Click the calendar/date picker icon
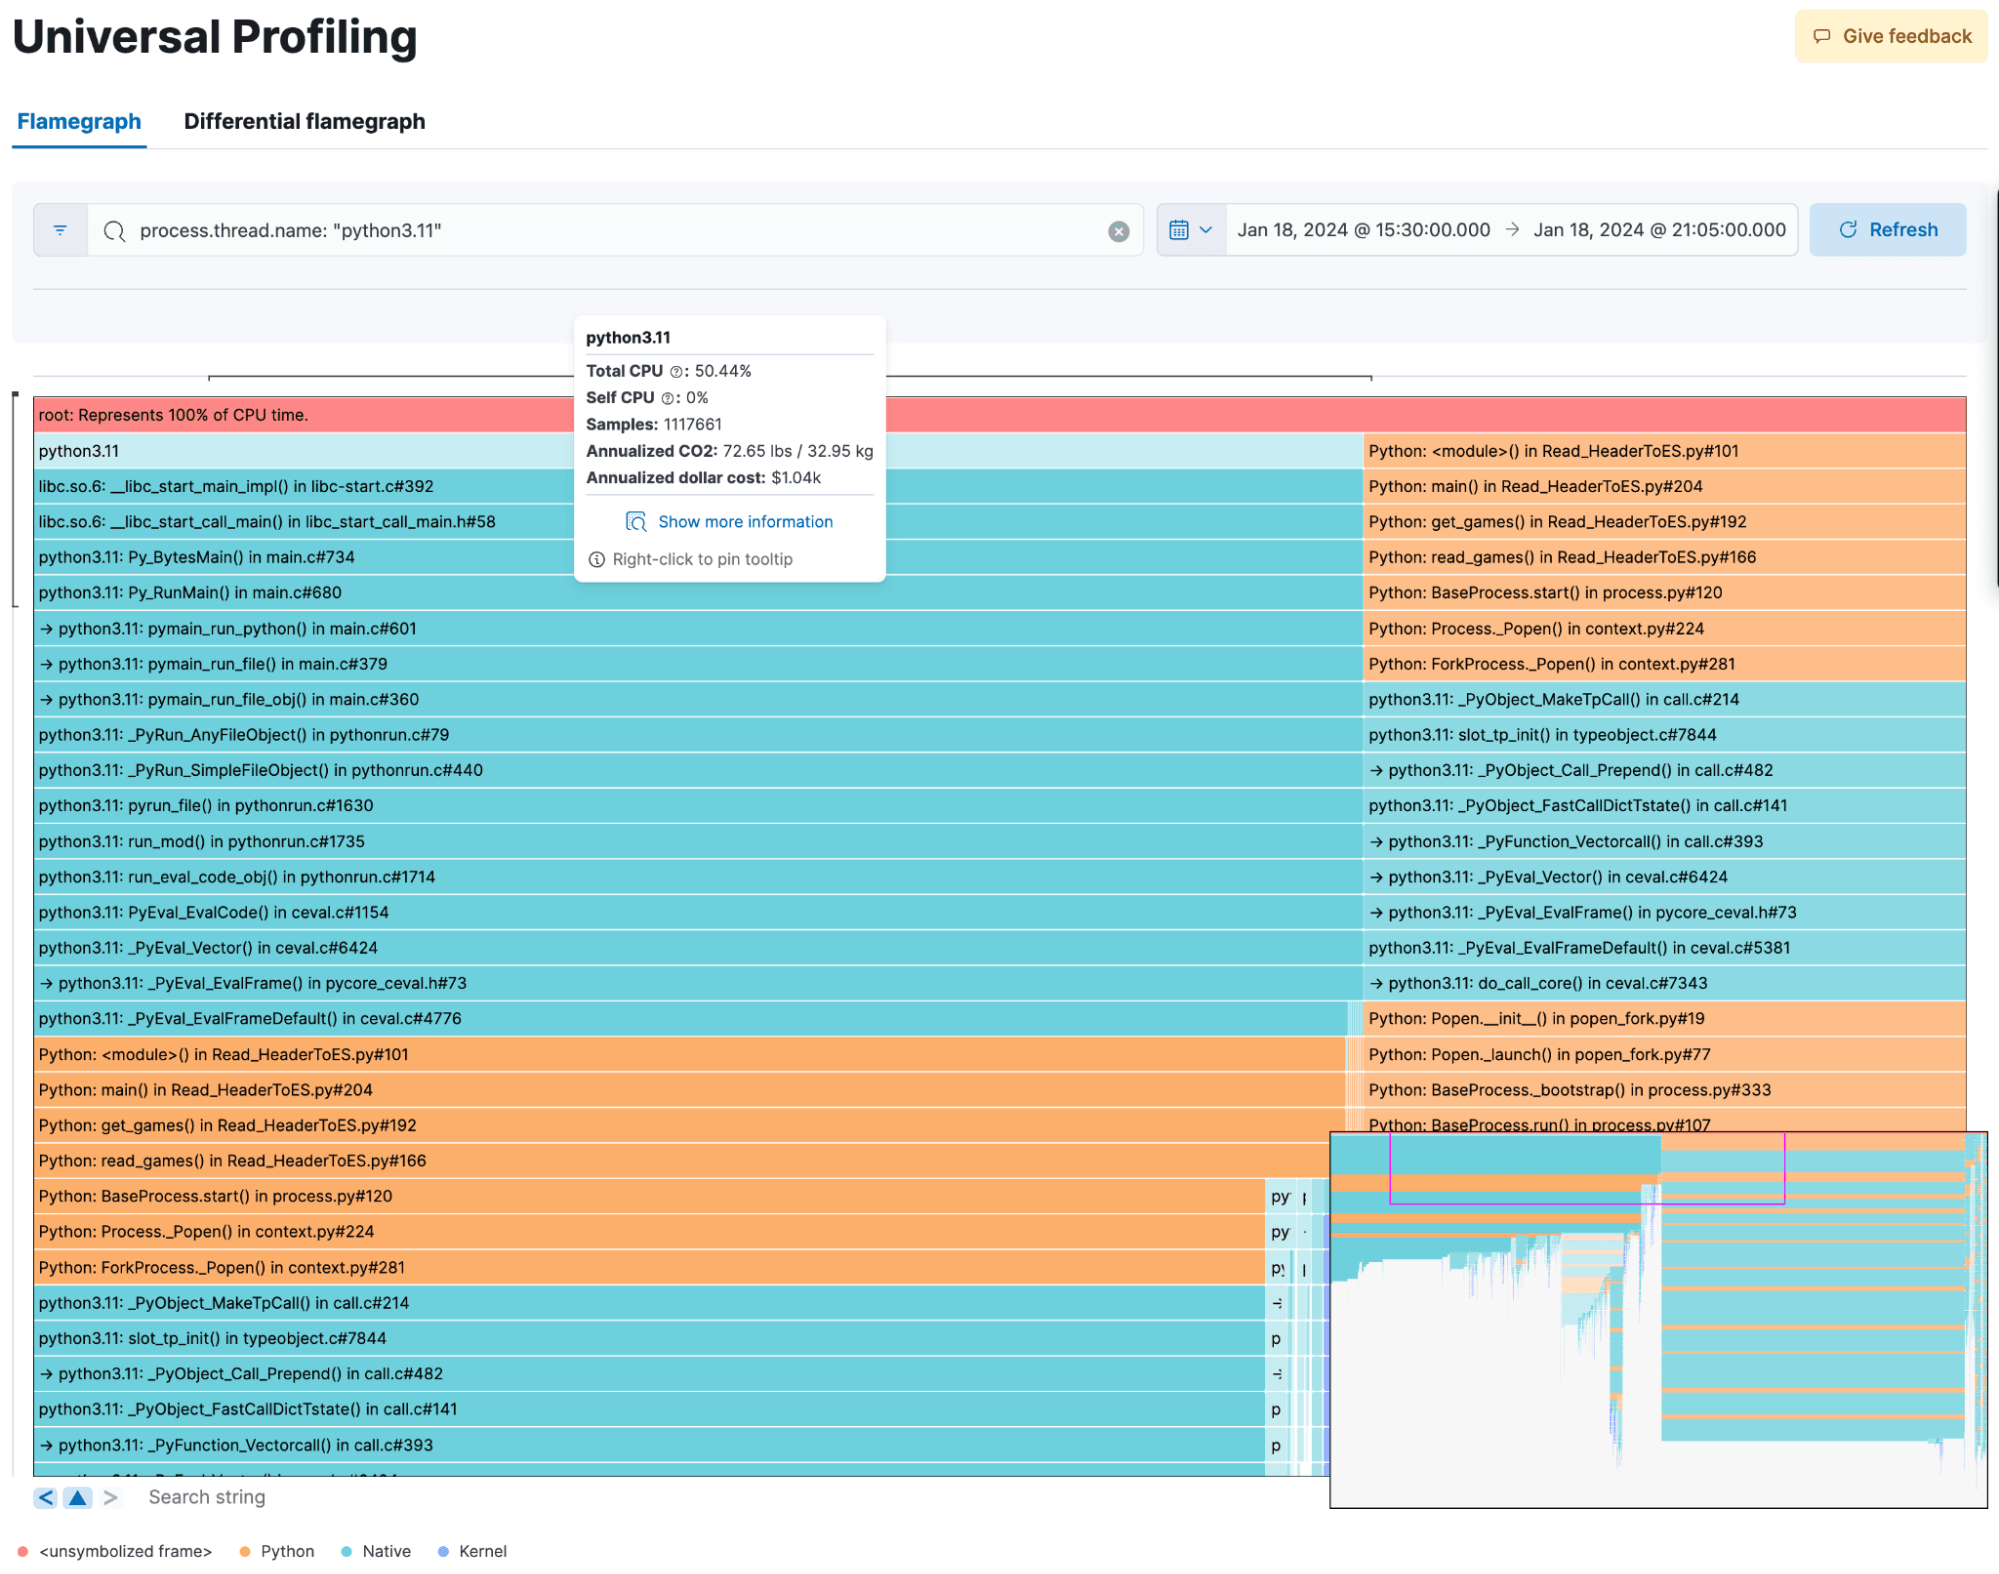This screenshot has width=1999, height=1574. tap(1181, 229)
